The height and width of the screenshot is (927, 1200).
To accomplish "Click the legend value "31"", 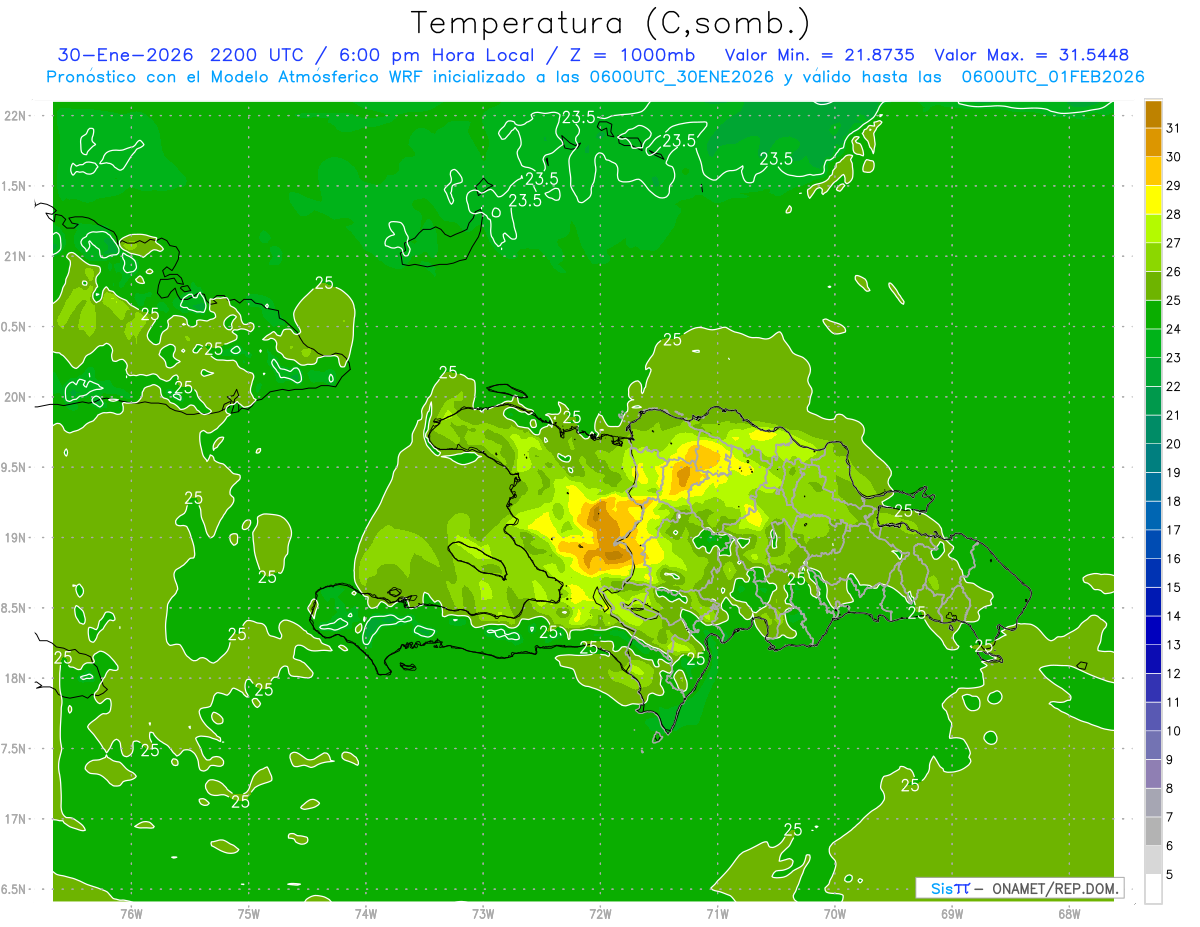I will (x=1174, y=128).
